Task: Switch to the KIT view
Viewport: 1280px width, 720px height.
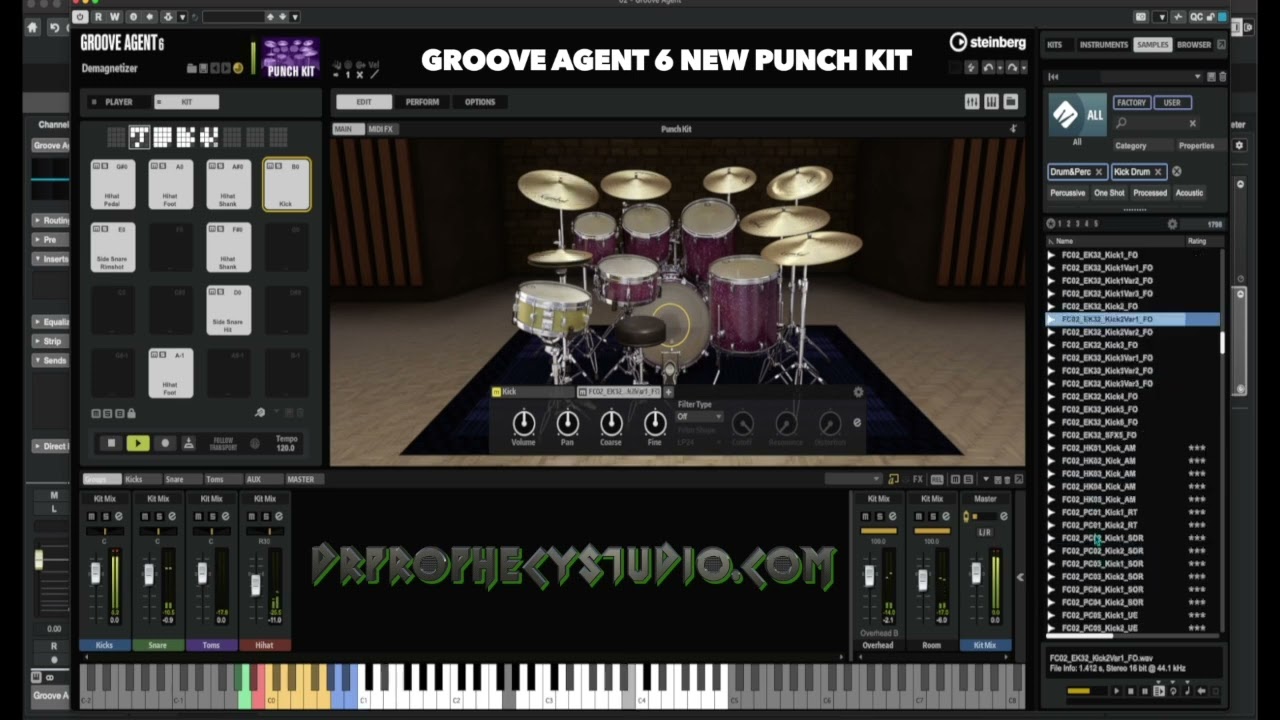Action: click(186, 102)
